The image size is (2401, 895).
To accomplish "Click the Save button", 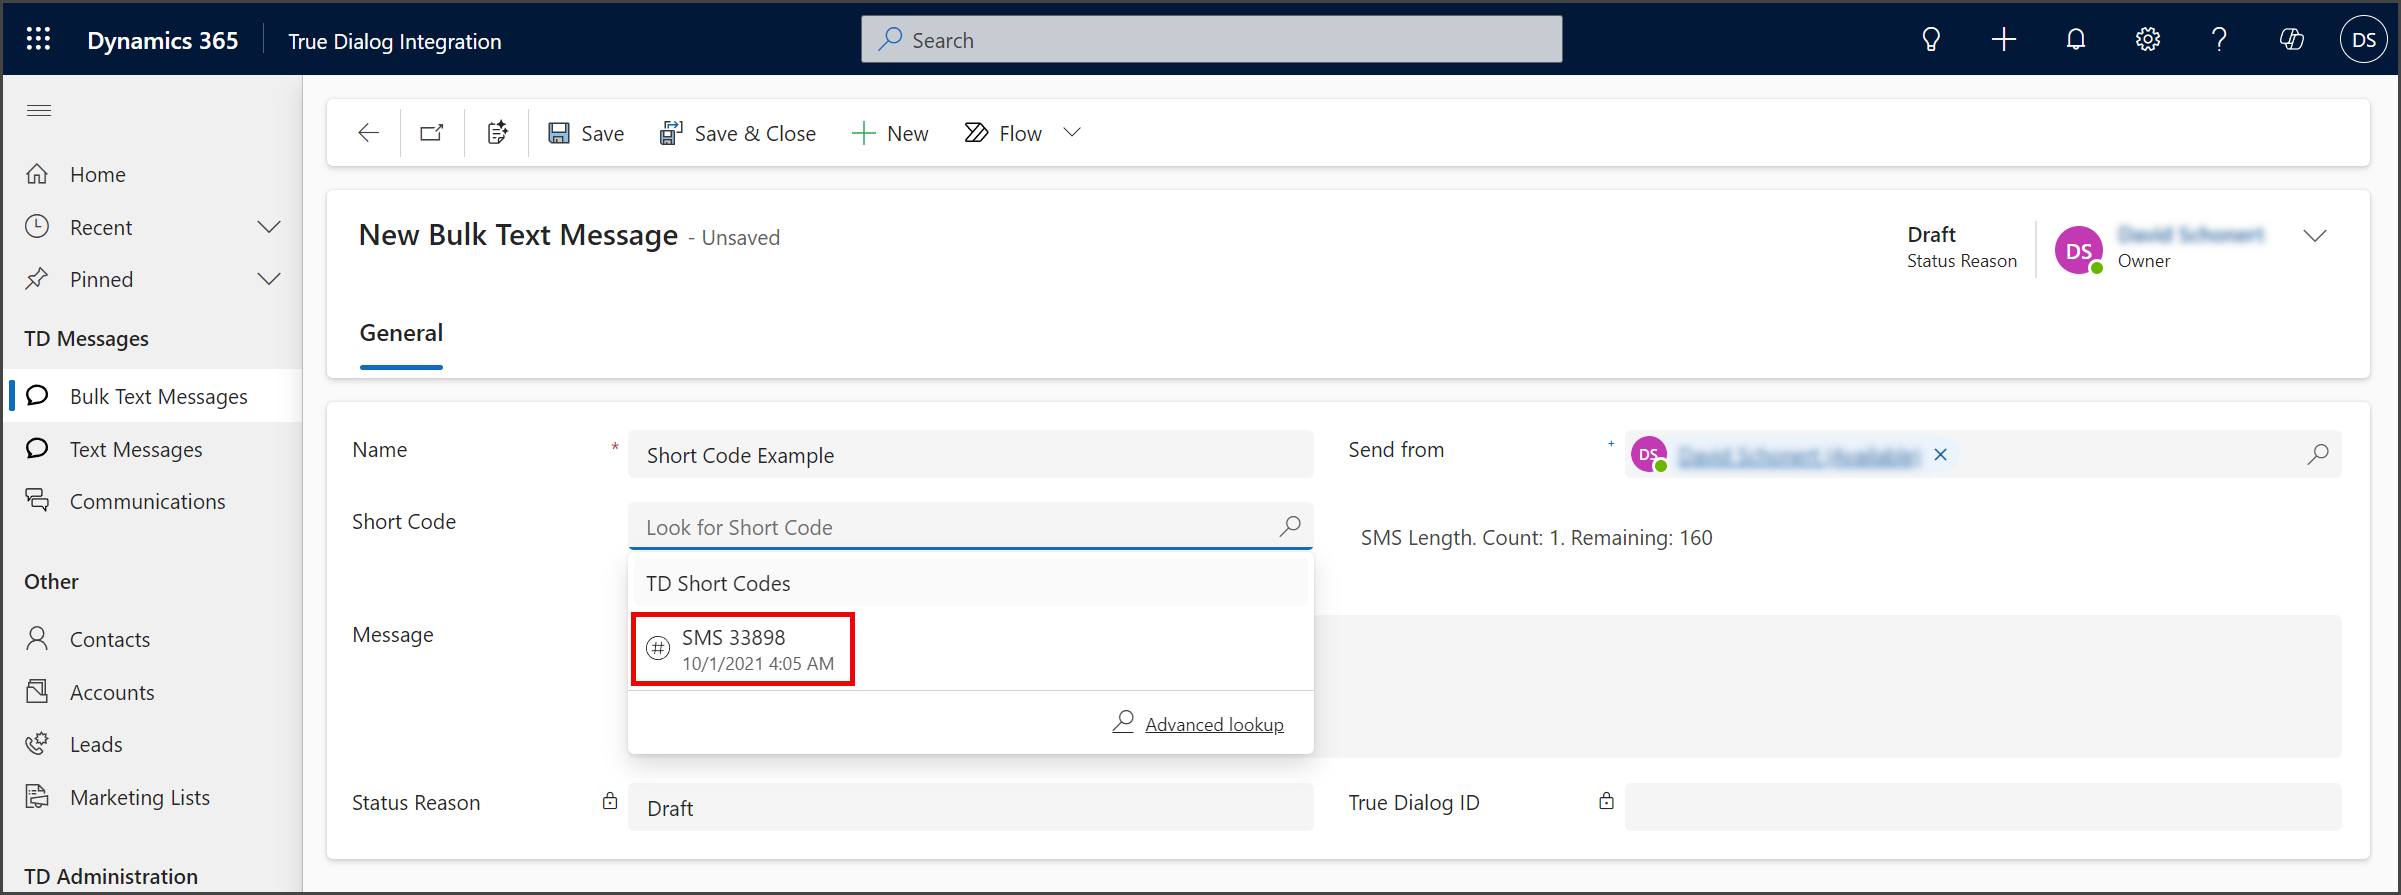I will (586, 133).
